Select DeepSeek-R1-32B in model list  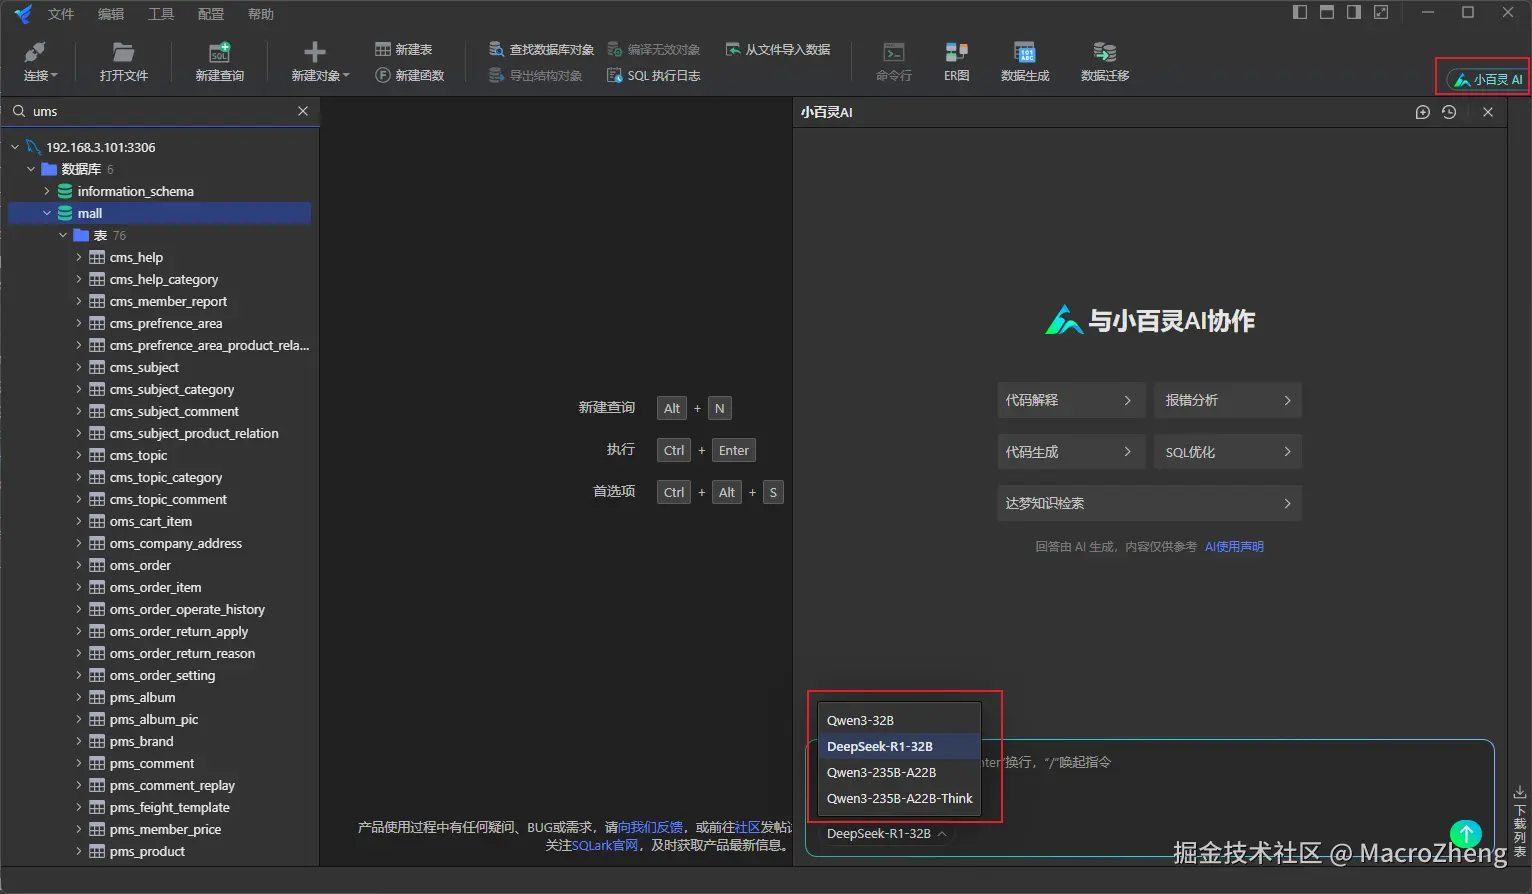[x=899, y=746]
